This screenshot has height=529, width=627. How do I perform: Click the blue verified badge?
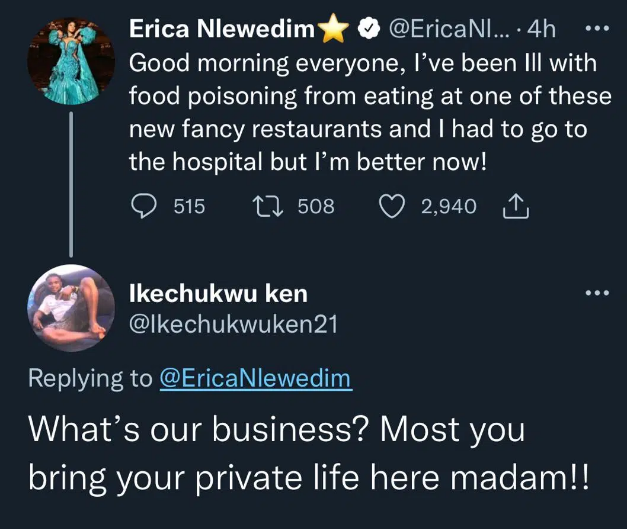[x=368, y=32]
